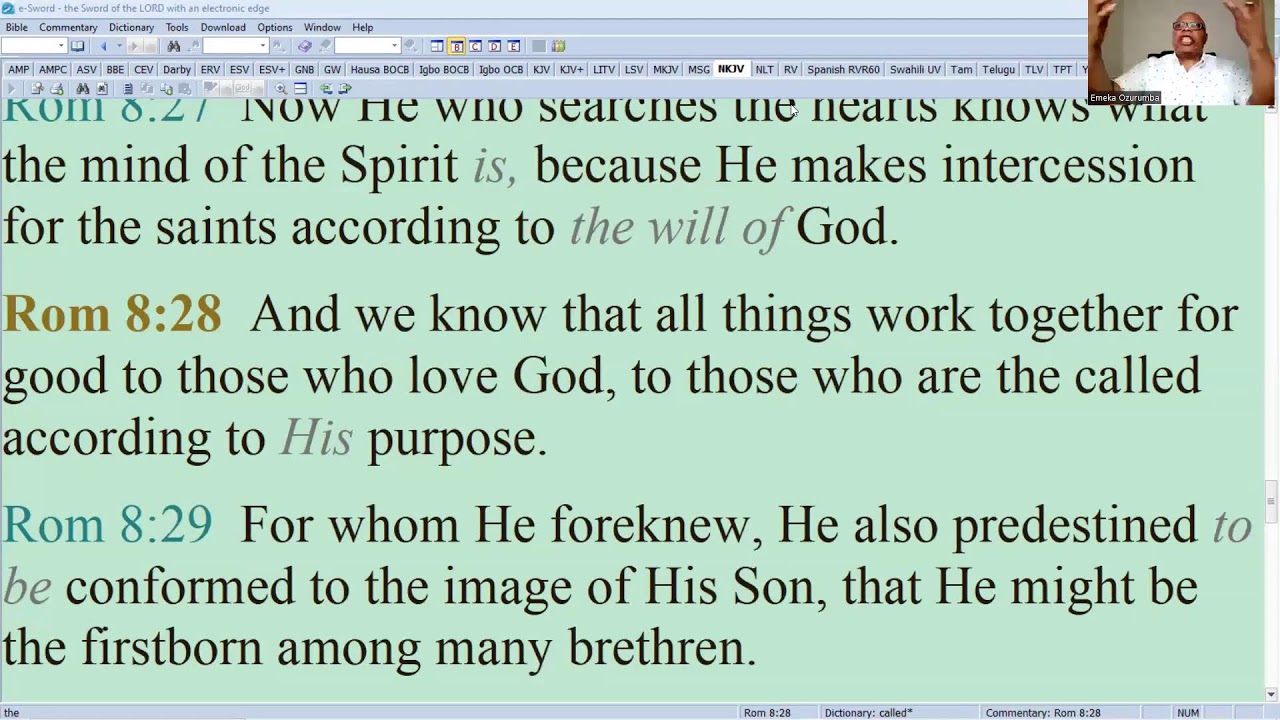
Task: Click the page search icon beside binoculars
Action: coord(102,89)
